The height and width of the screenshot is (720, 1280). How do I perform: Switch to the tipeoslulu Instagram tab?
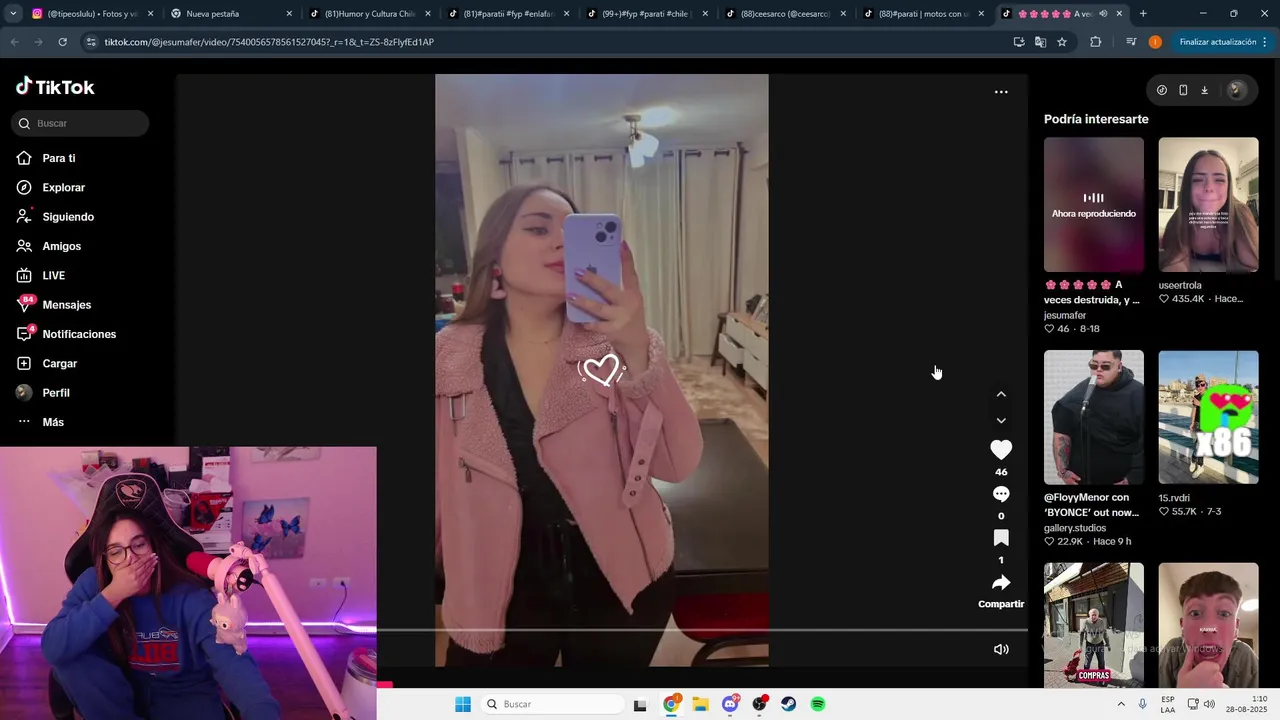[x=92, y=14]
